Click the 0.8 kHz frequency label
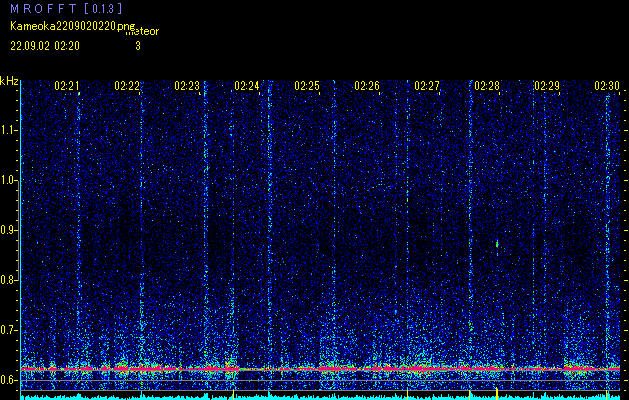 click(8, 280)
